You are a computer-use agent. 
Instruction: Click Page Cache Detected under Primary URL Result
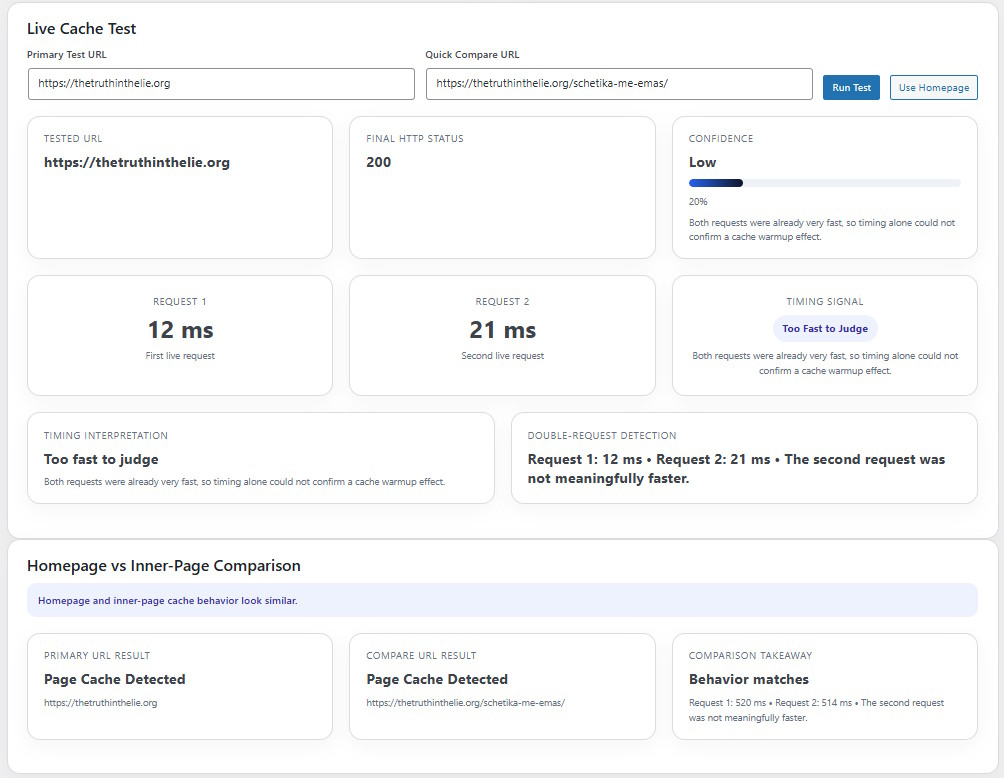pyautogui.click(x=115, y=679)
